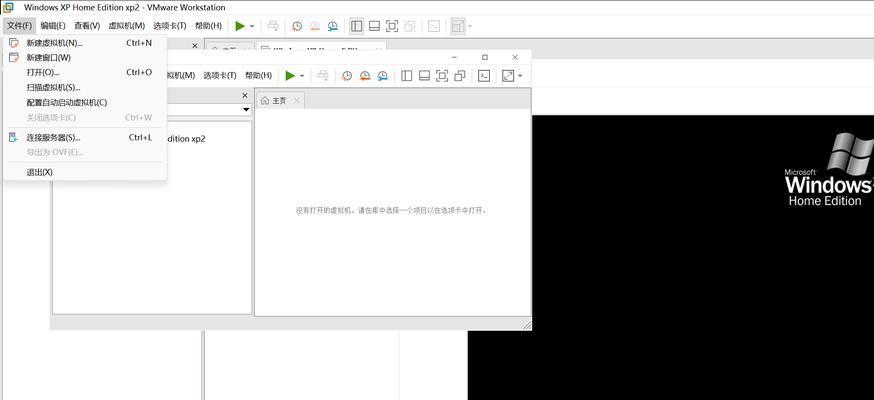Screen dimensions: 874x400
Task: Open 选项卡(T) menu in front window
Action: pyautogui.click(x=220, y=75)
